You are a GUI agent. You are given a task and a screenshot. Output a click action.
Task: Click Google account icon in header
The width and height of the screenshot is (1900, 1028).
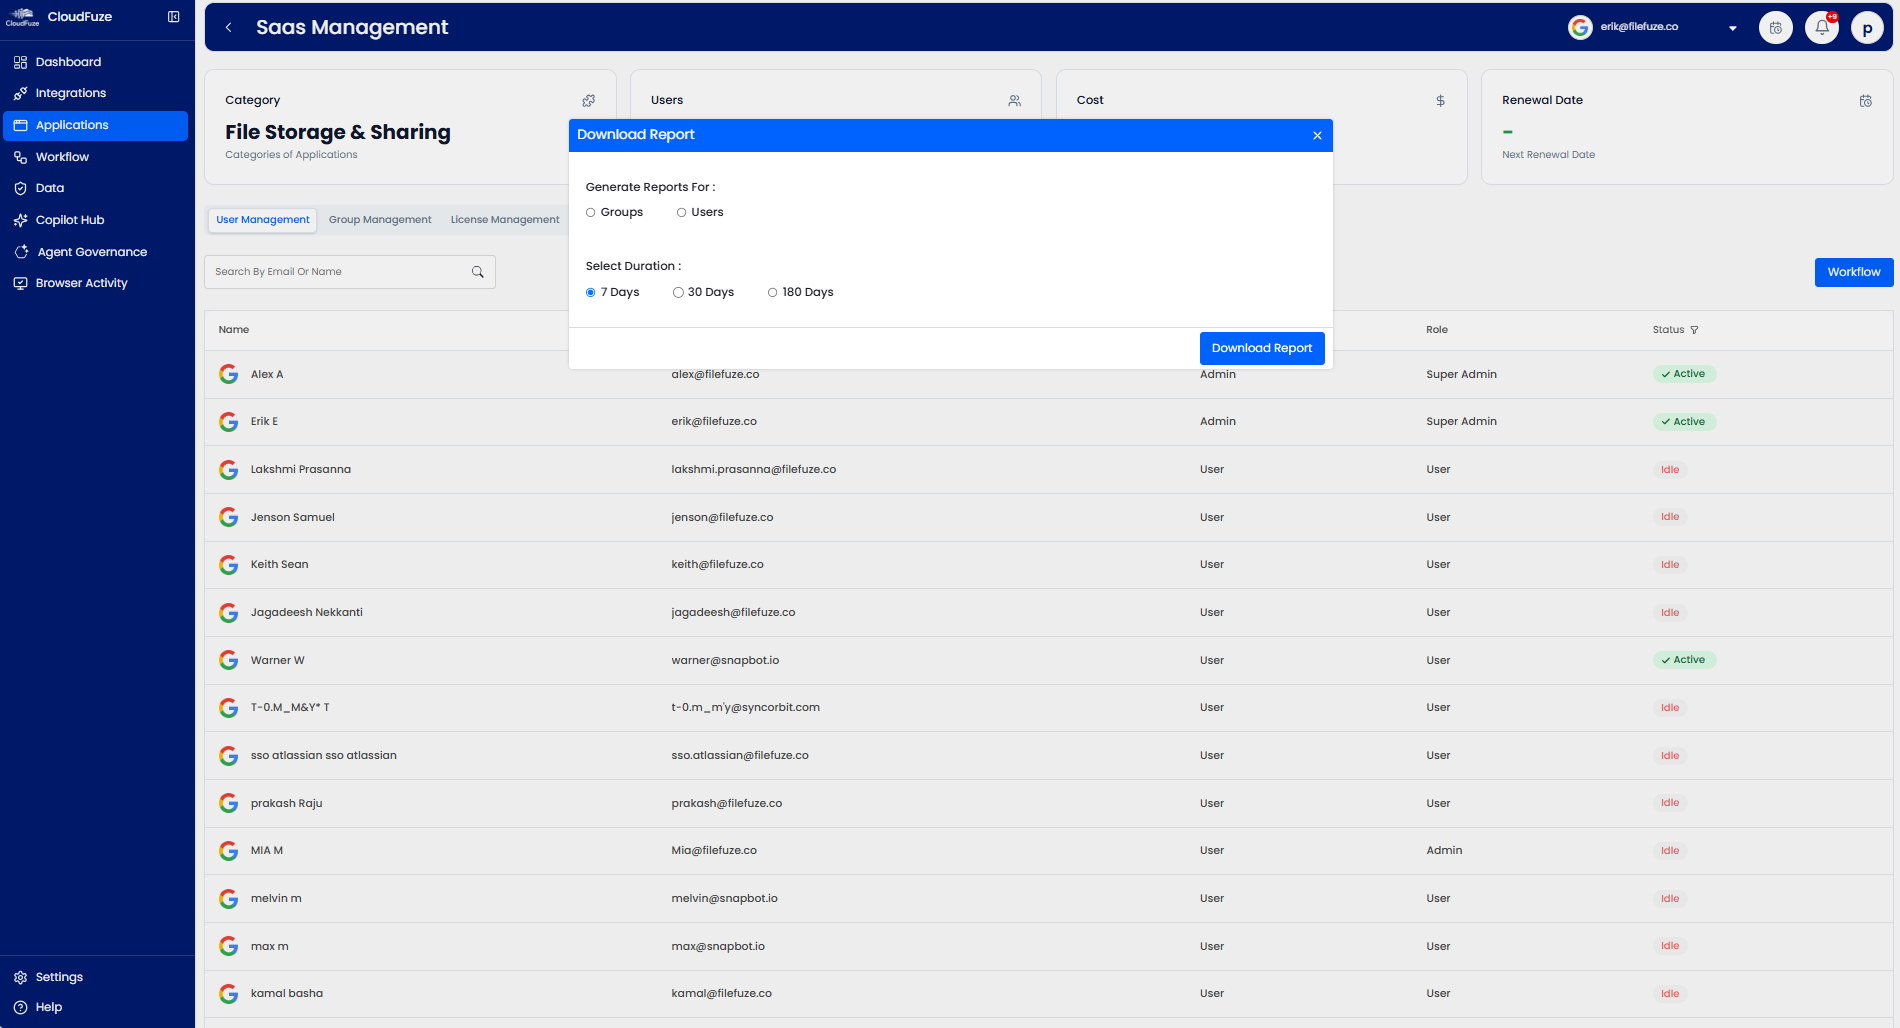1580,28
